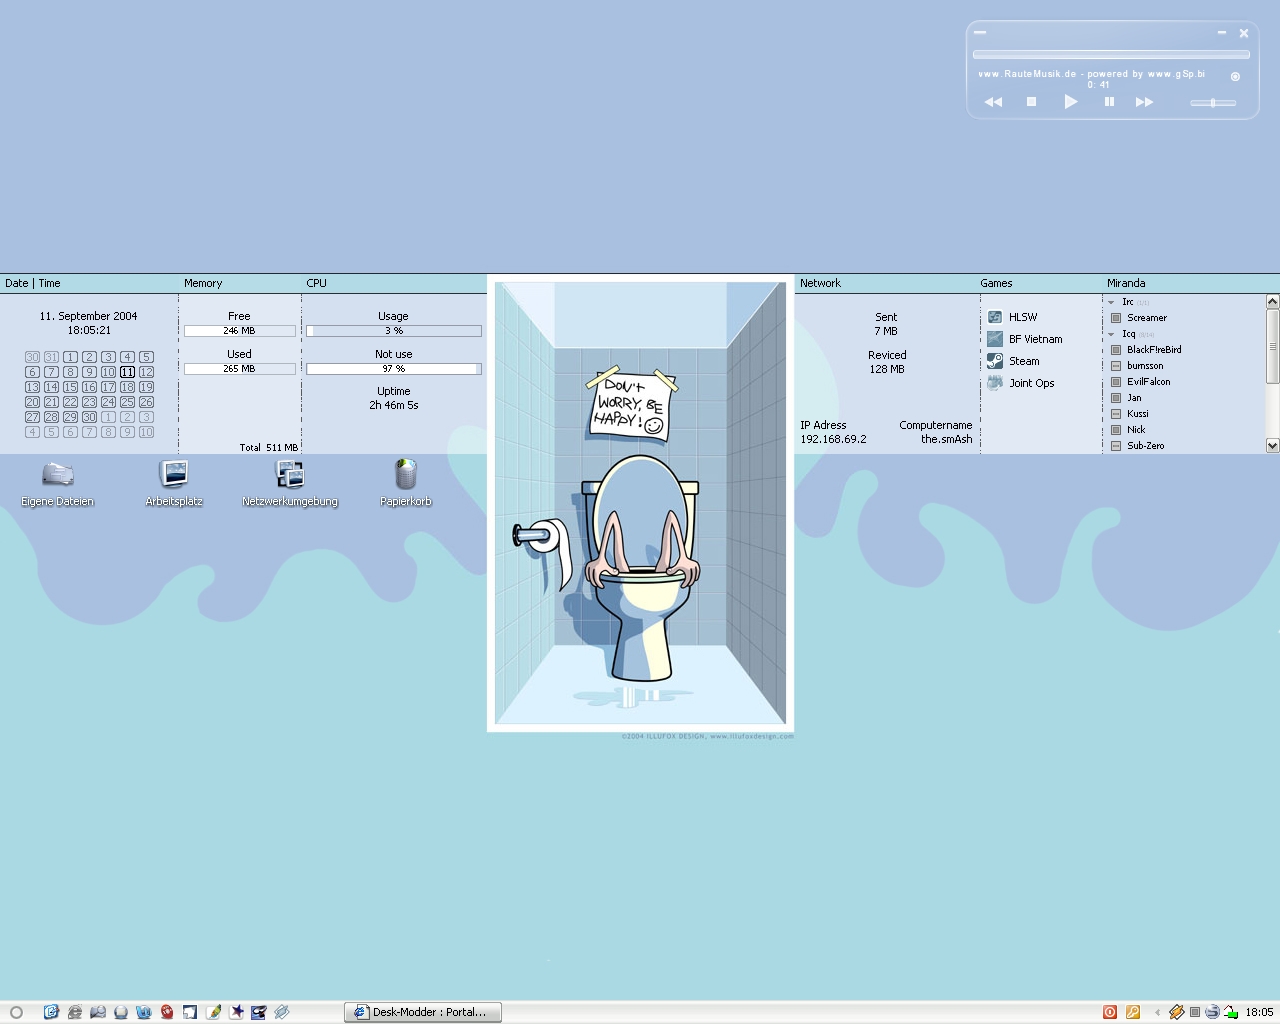
Task: Click the player's volume slider
Action: click(1213, 102)
